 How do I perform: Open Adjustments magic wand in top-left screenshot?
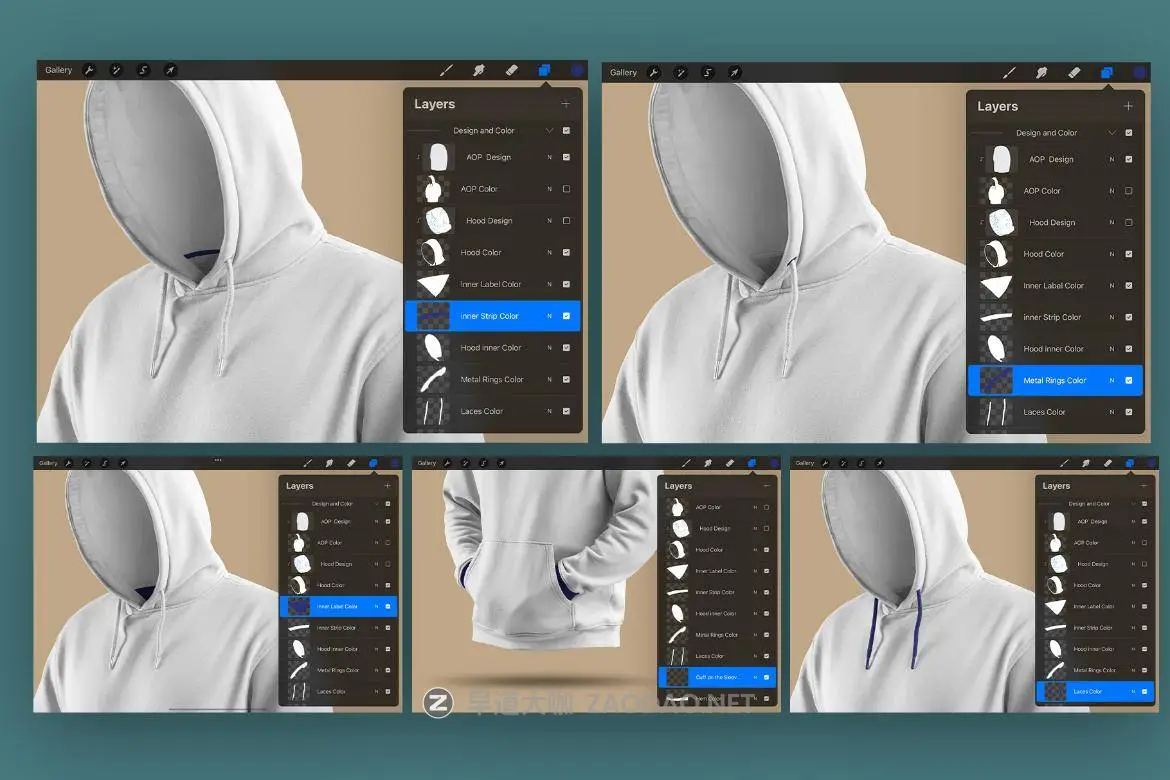tap(116, 70)
